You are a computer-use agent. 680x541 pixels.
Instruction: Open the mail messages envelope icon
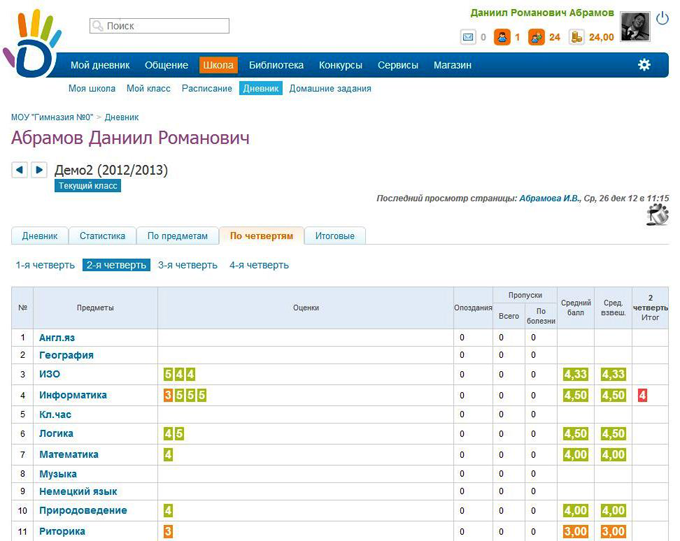pyautogui.click(x=468, y=37)
